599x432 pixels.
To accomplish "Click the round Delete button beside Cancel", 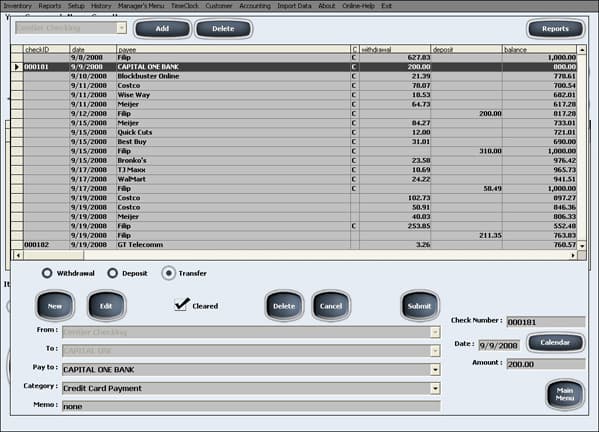I will [x=284, y=306].
